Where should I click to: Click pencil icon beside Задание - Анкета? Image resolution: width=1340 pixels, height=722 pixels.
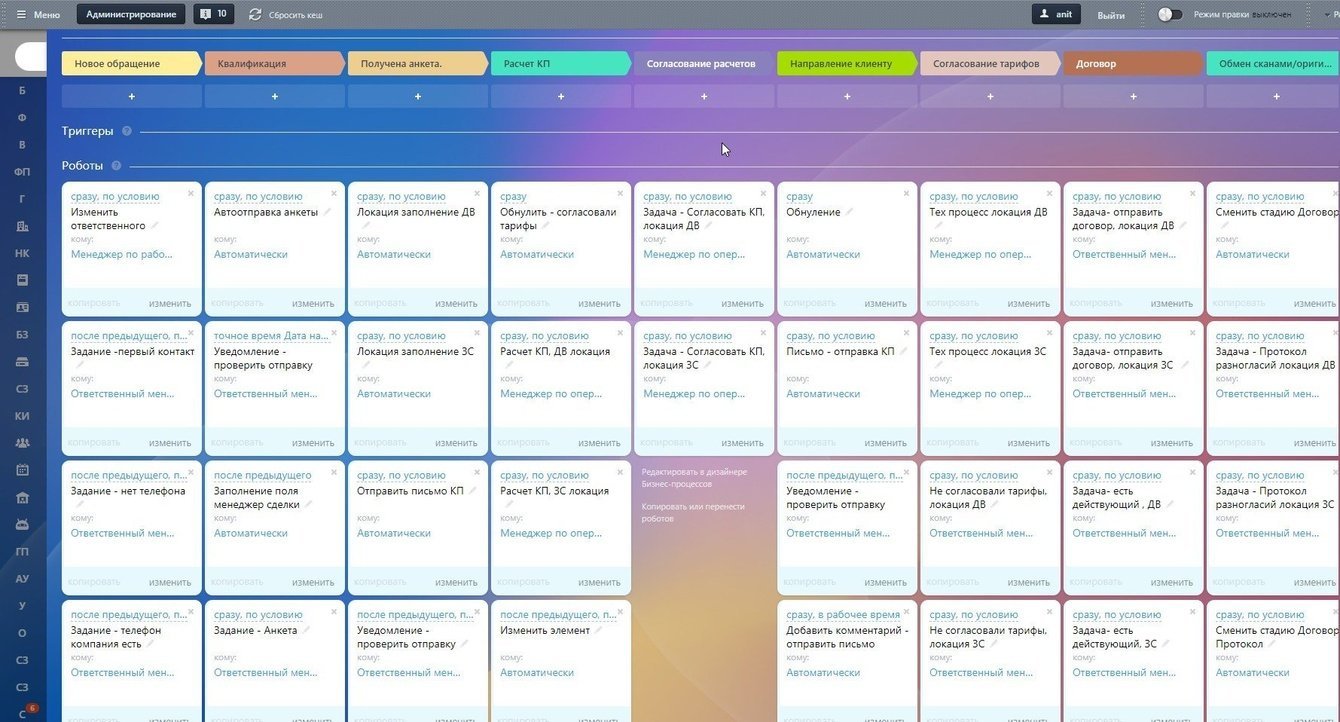[306, 630]
